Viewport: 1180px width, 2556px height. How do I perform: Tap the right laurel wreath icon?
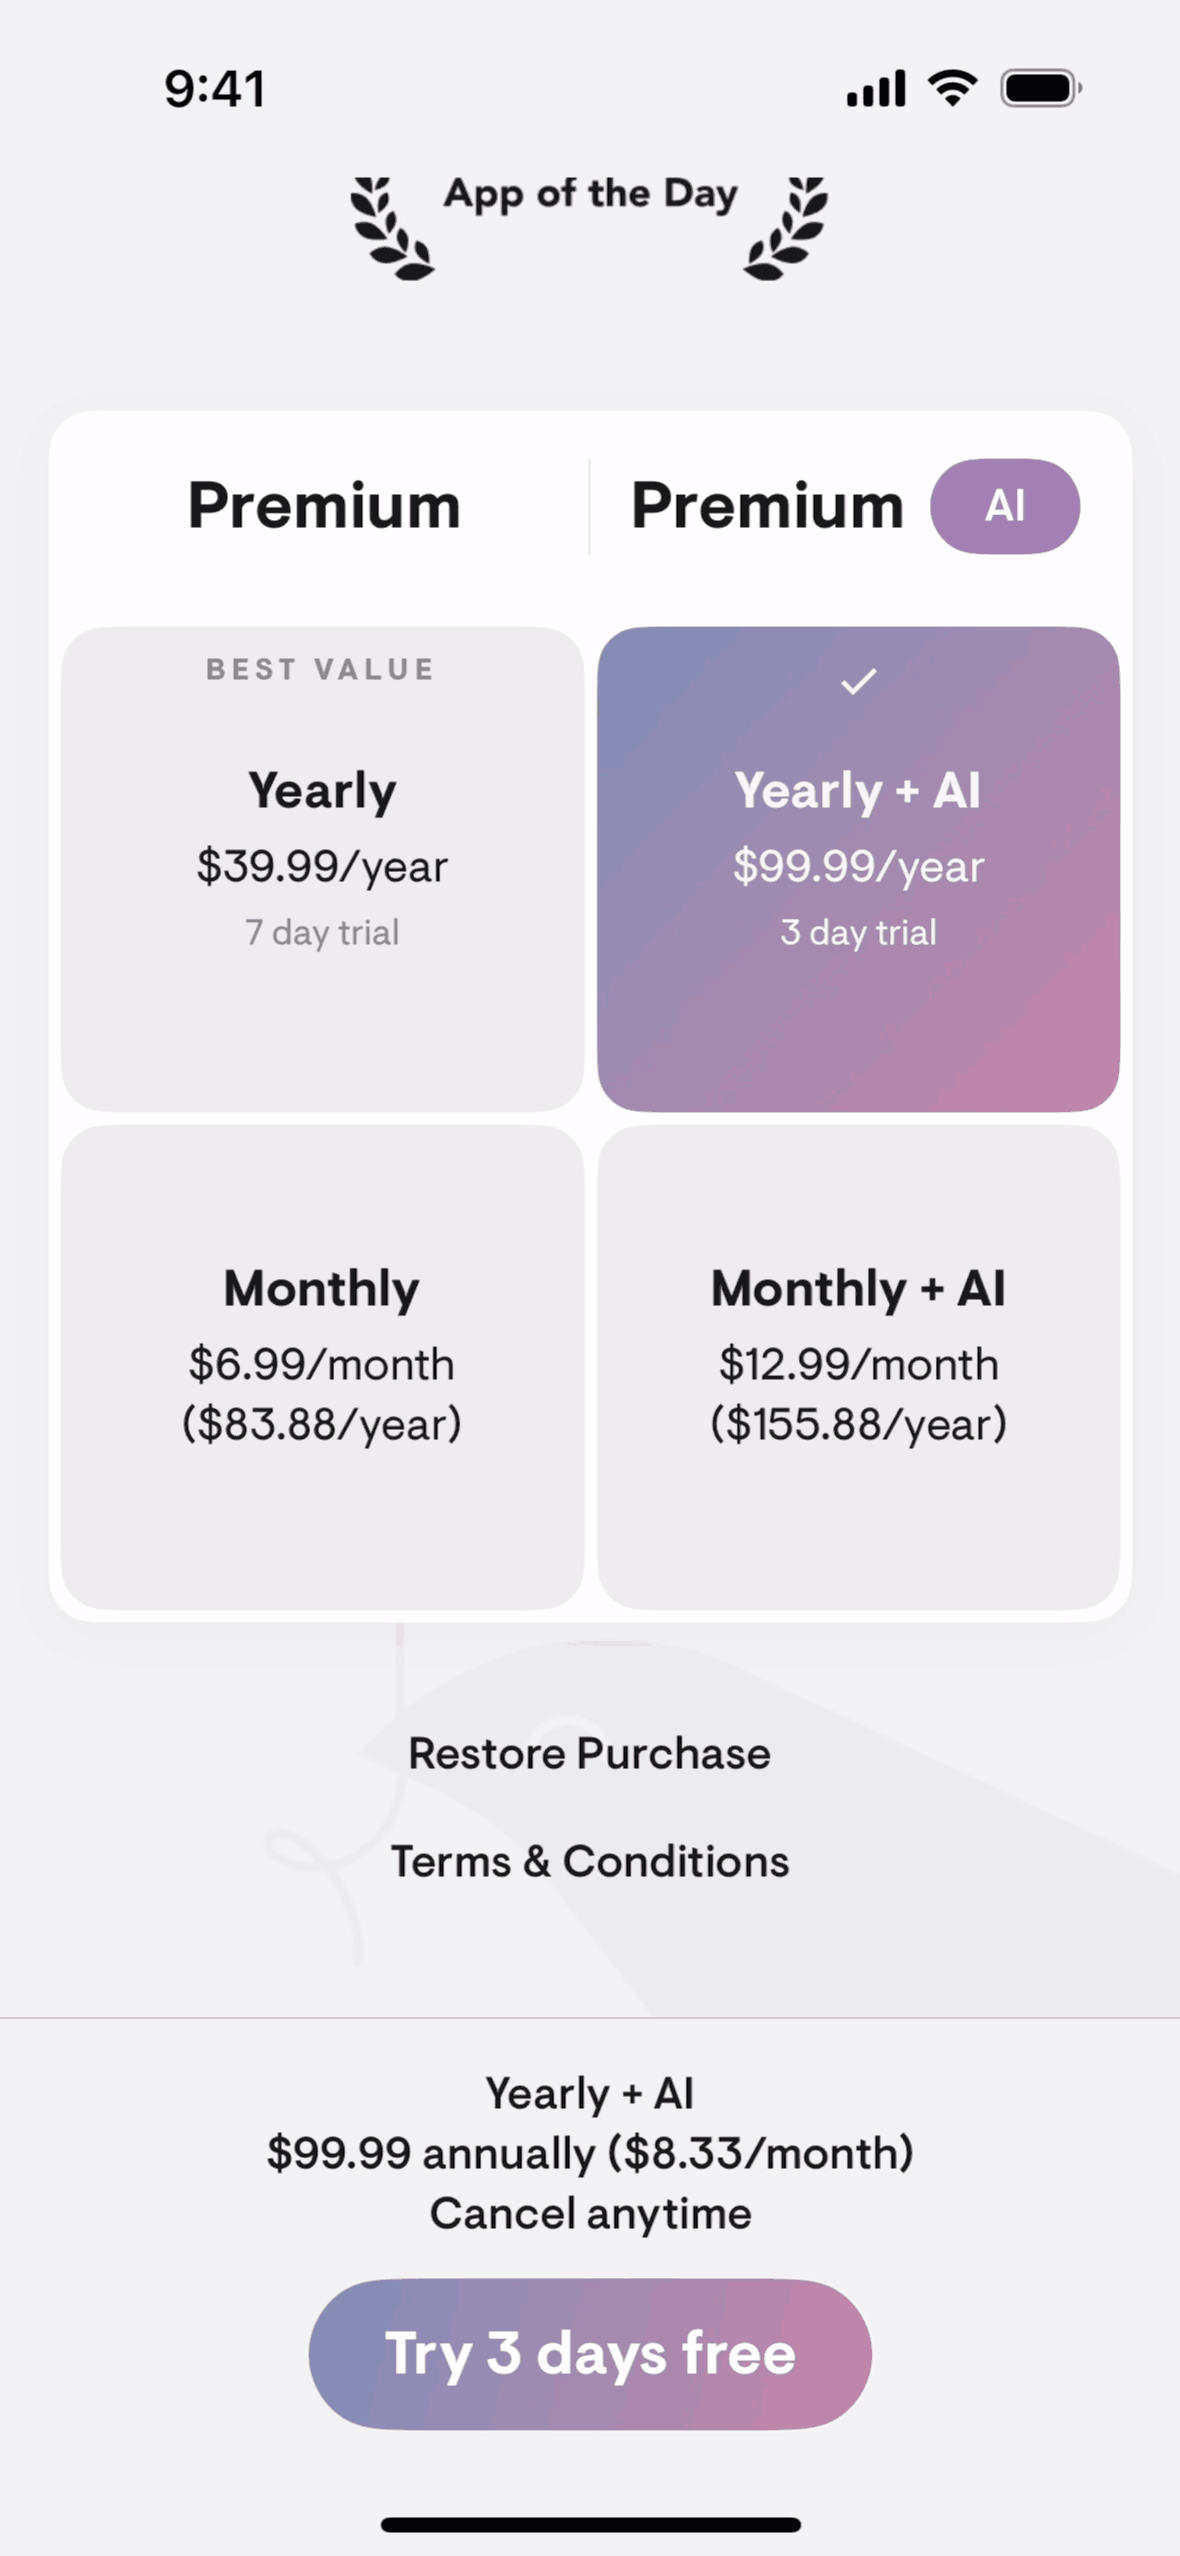click(x=786, y=229)
